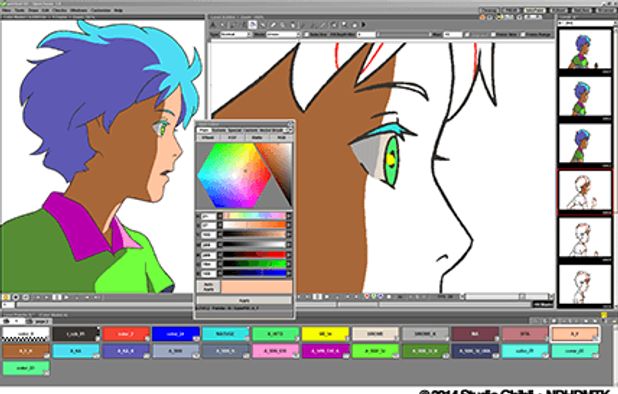This screenshot has width=618, height=394.
Task: Select the red-bordered frame thumbnail in level strip
Action: 585,192
